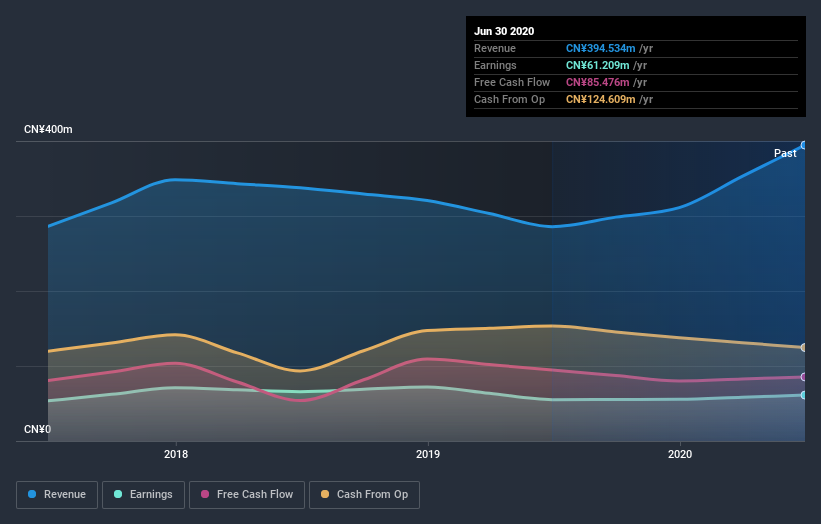Click the Jun 30 2020 tooltip date
Viewport: 821px width, 524px height.
tap(504, 31)
